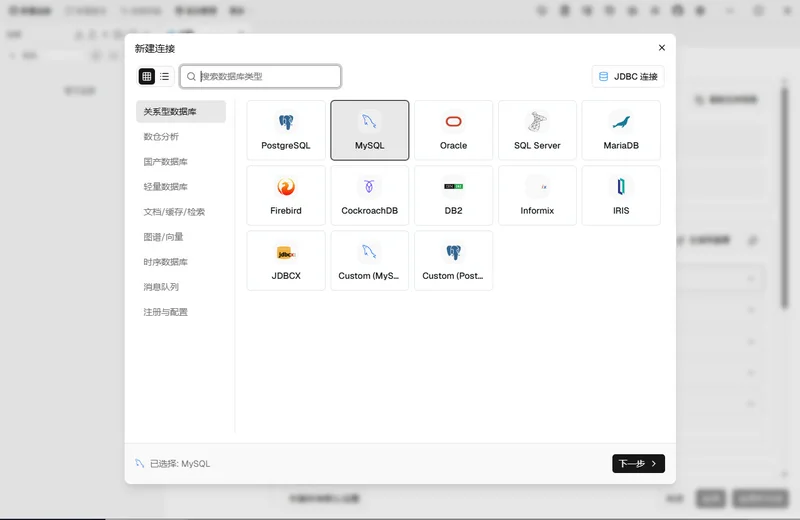Viewport: 800px width, 520px height.
Task: Switch to list view layout
Action: [164, 77]
